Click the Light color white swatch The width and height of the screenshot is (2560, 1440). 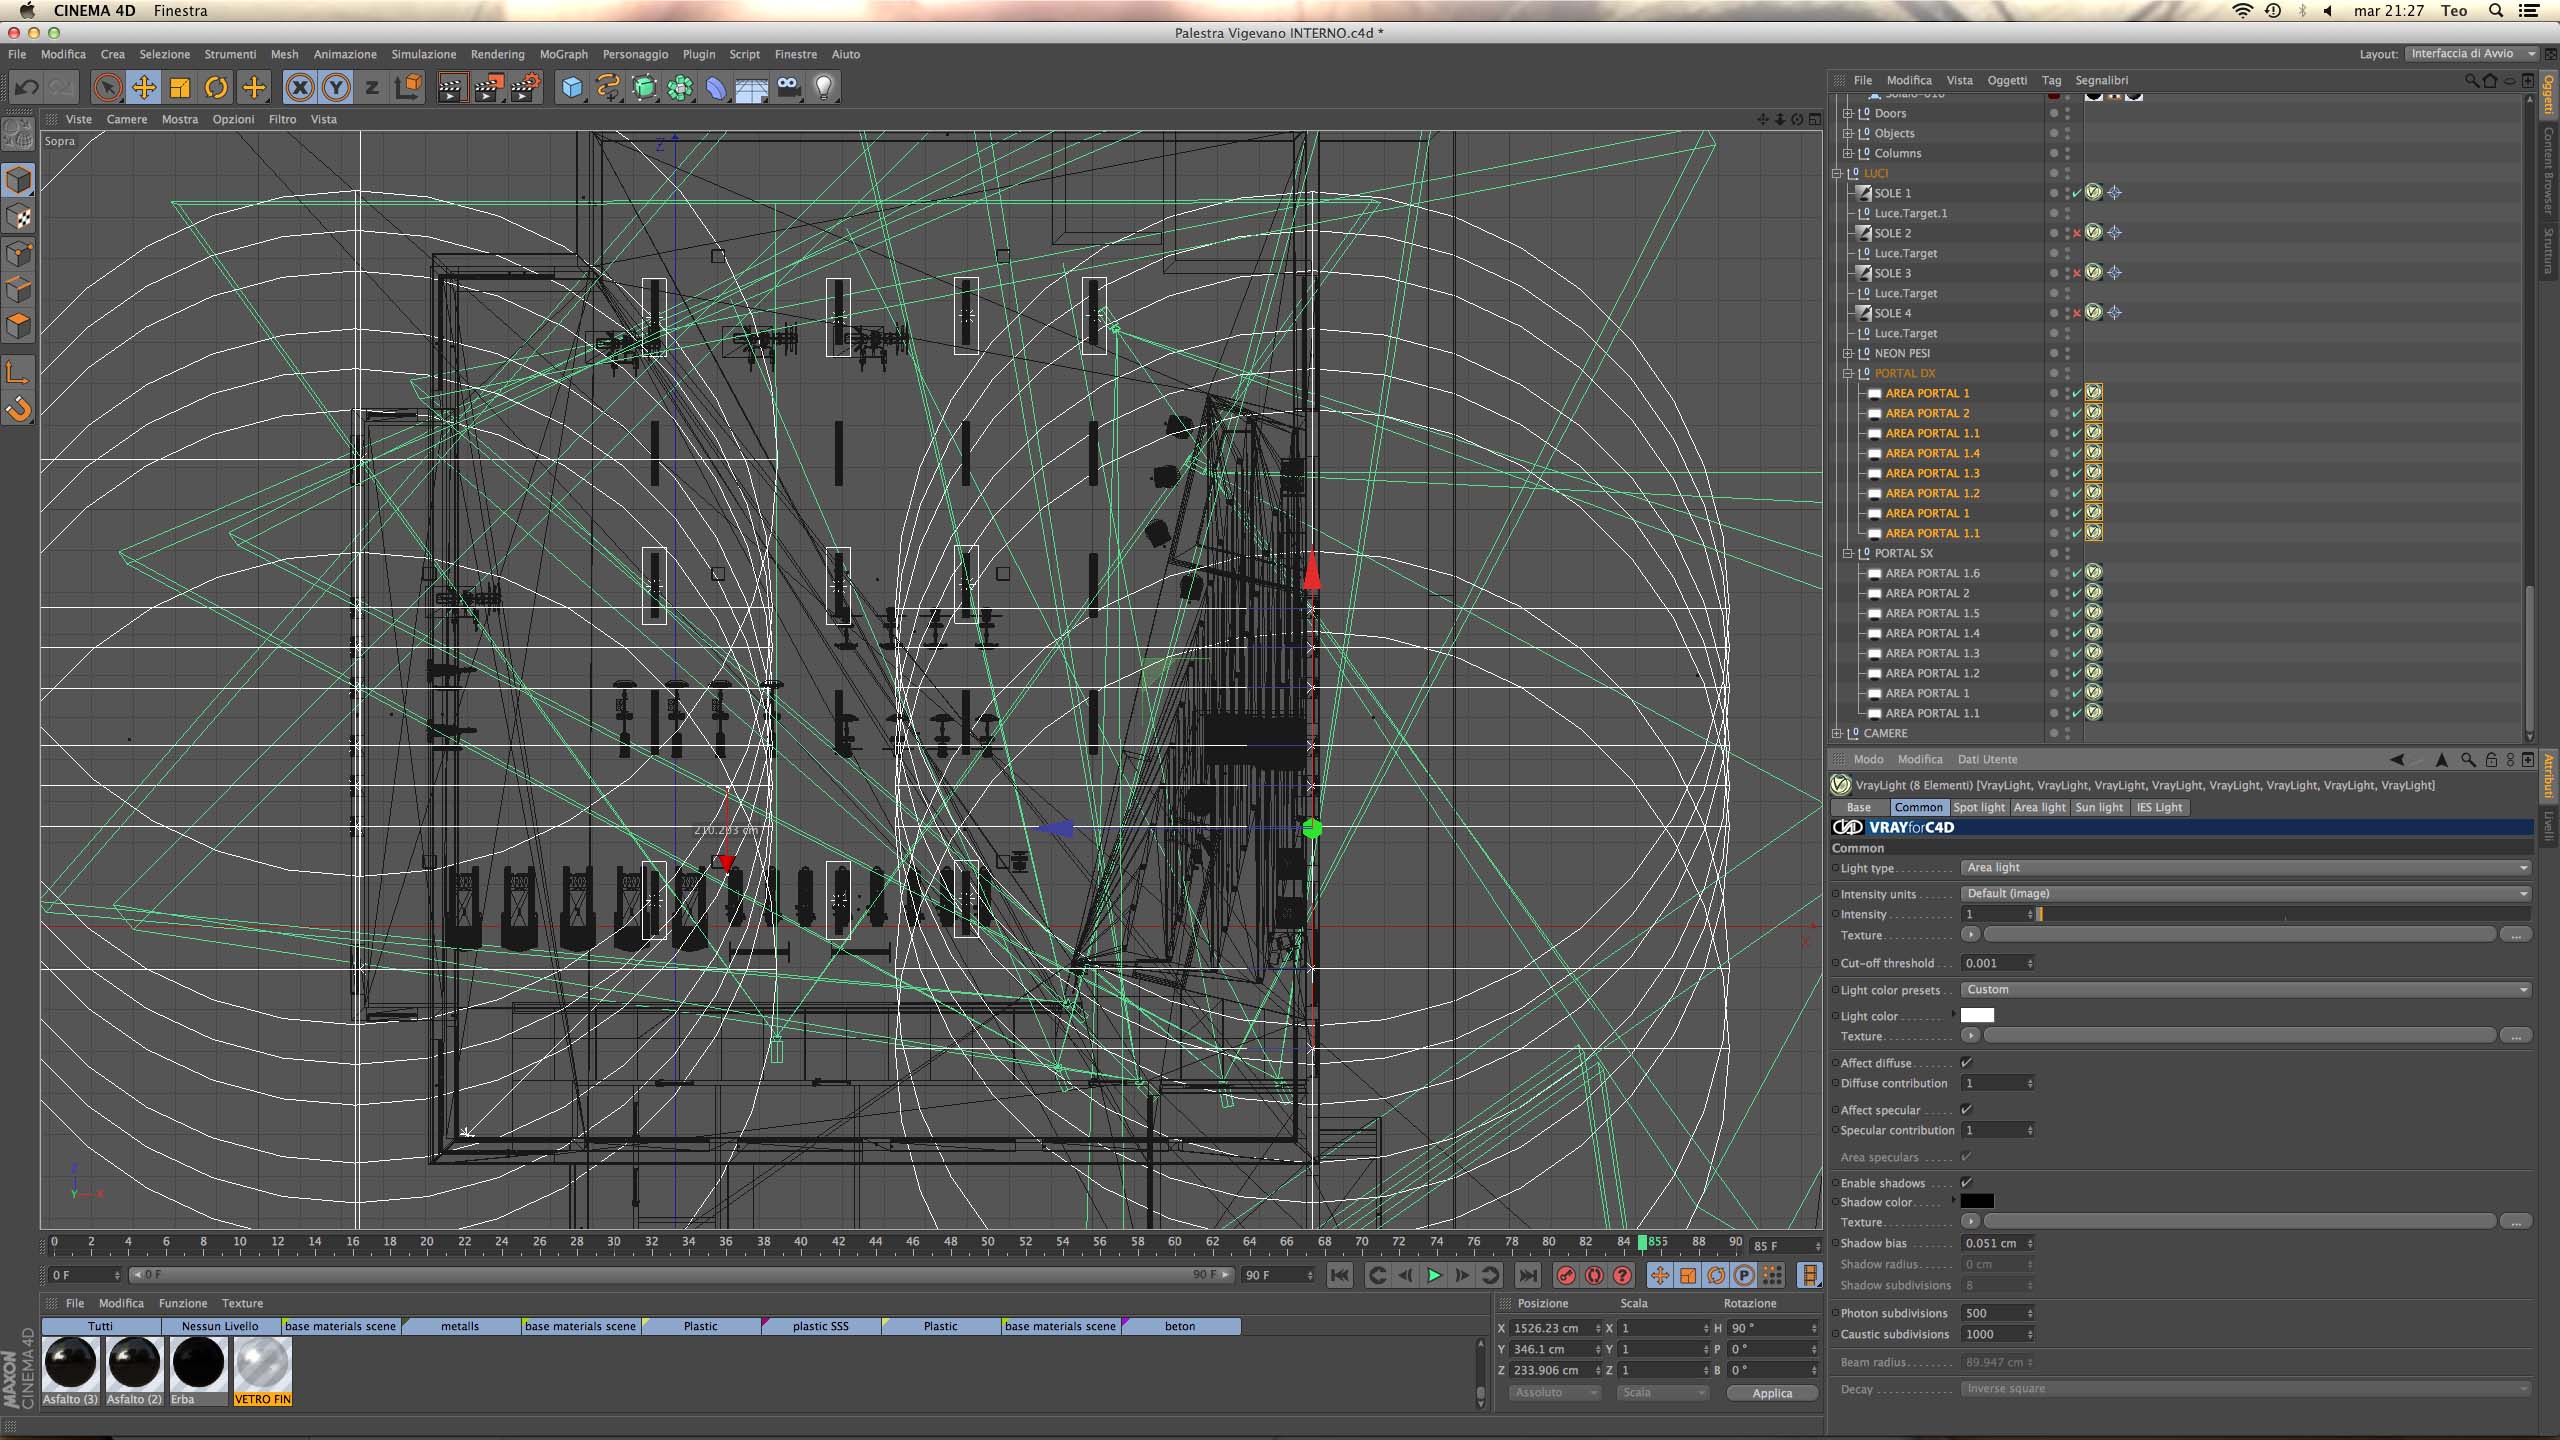point(1977,1016)
